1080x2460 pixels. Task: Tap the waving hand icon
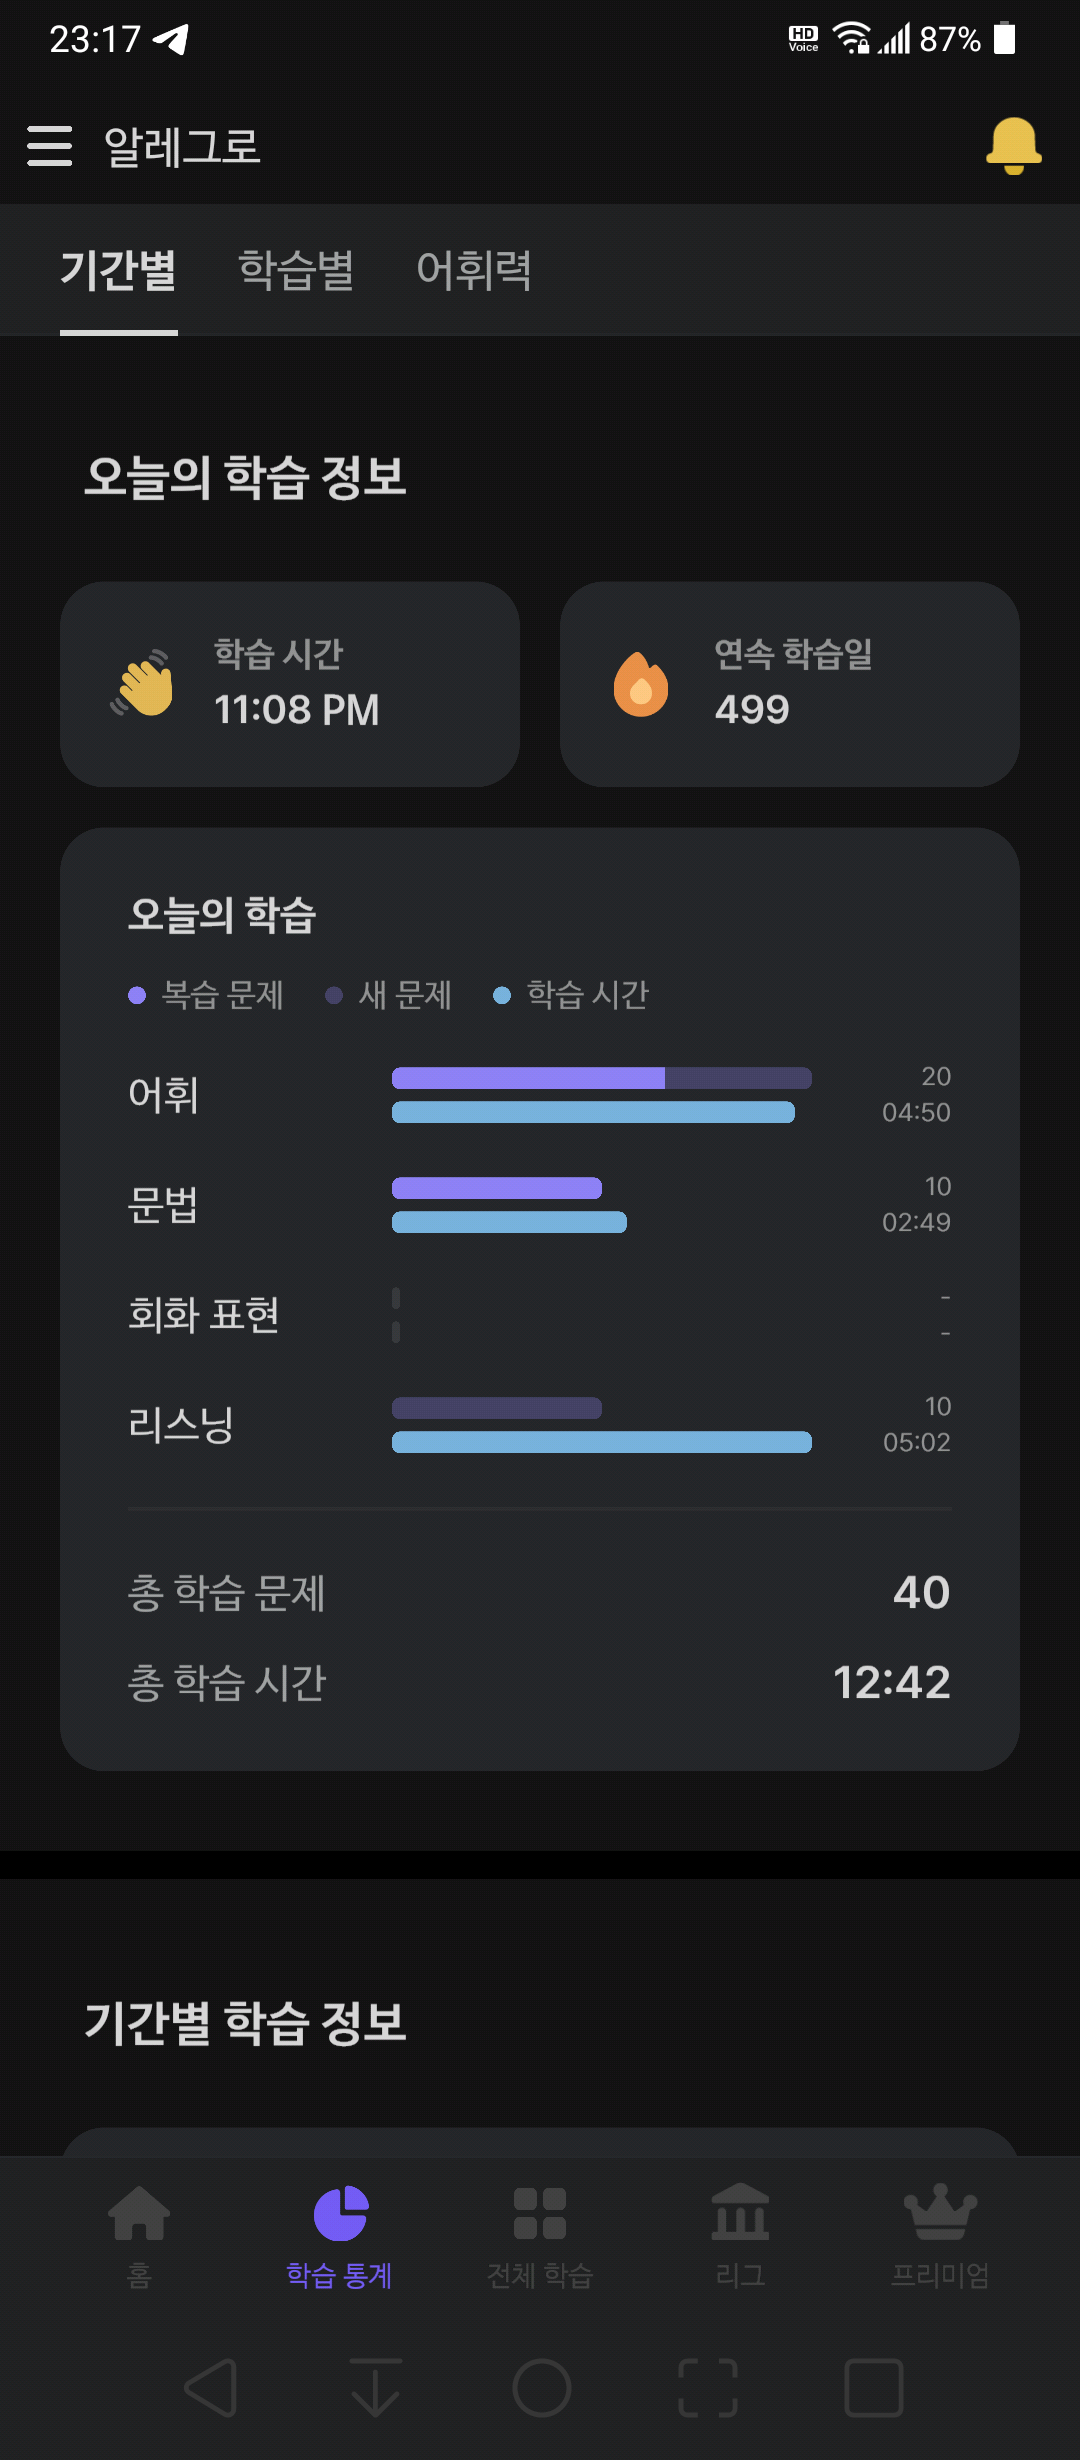142,684
